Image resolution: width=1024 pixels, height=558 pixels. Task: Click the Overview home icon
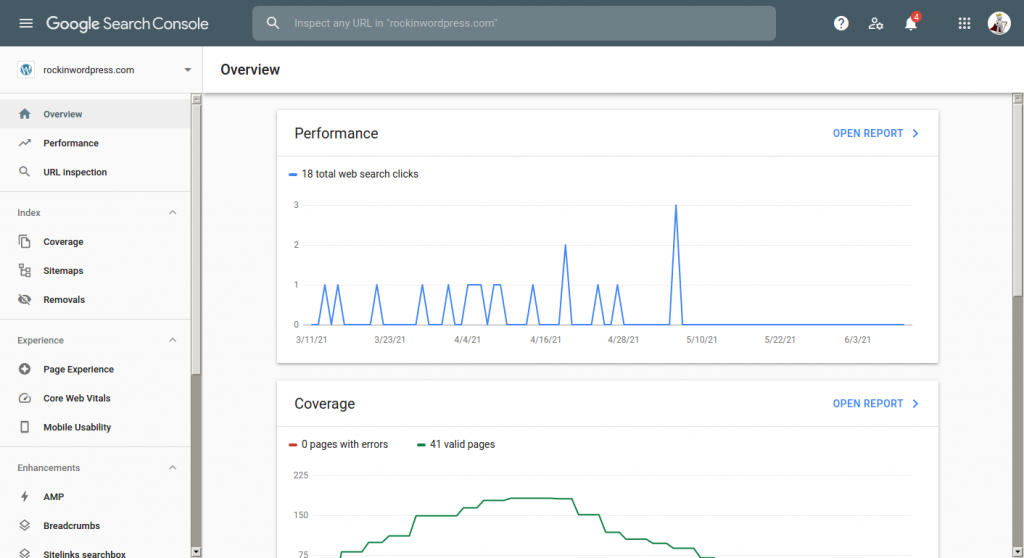(25, 114)
